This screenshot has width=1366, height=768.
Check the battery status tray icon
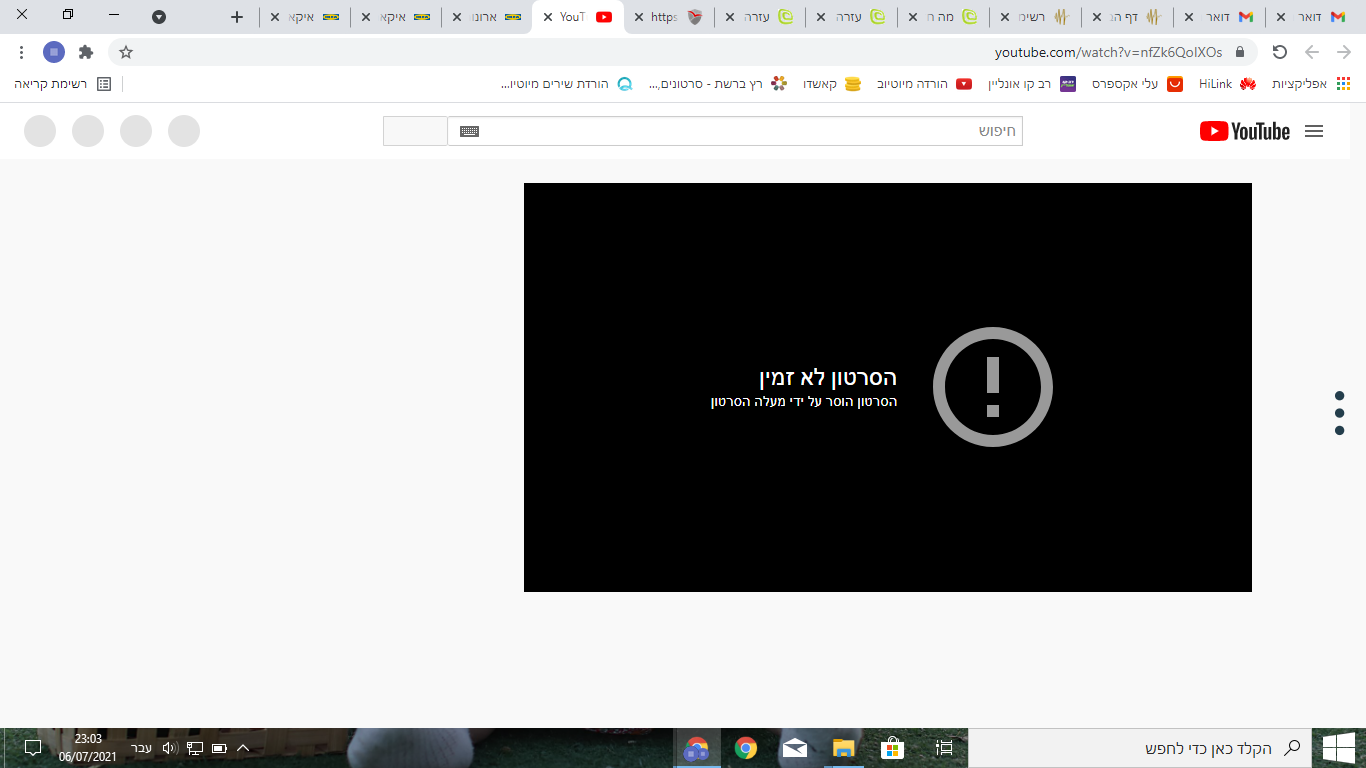219,748
